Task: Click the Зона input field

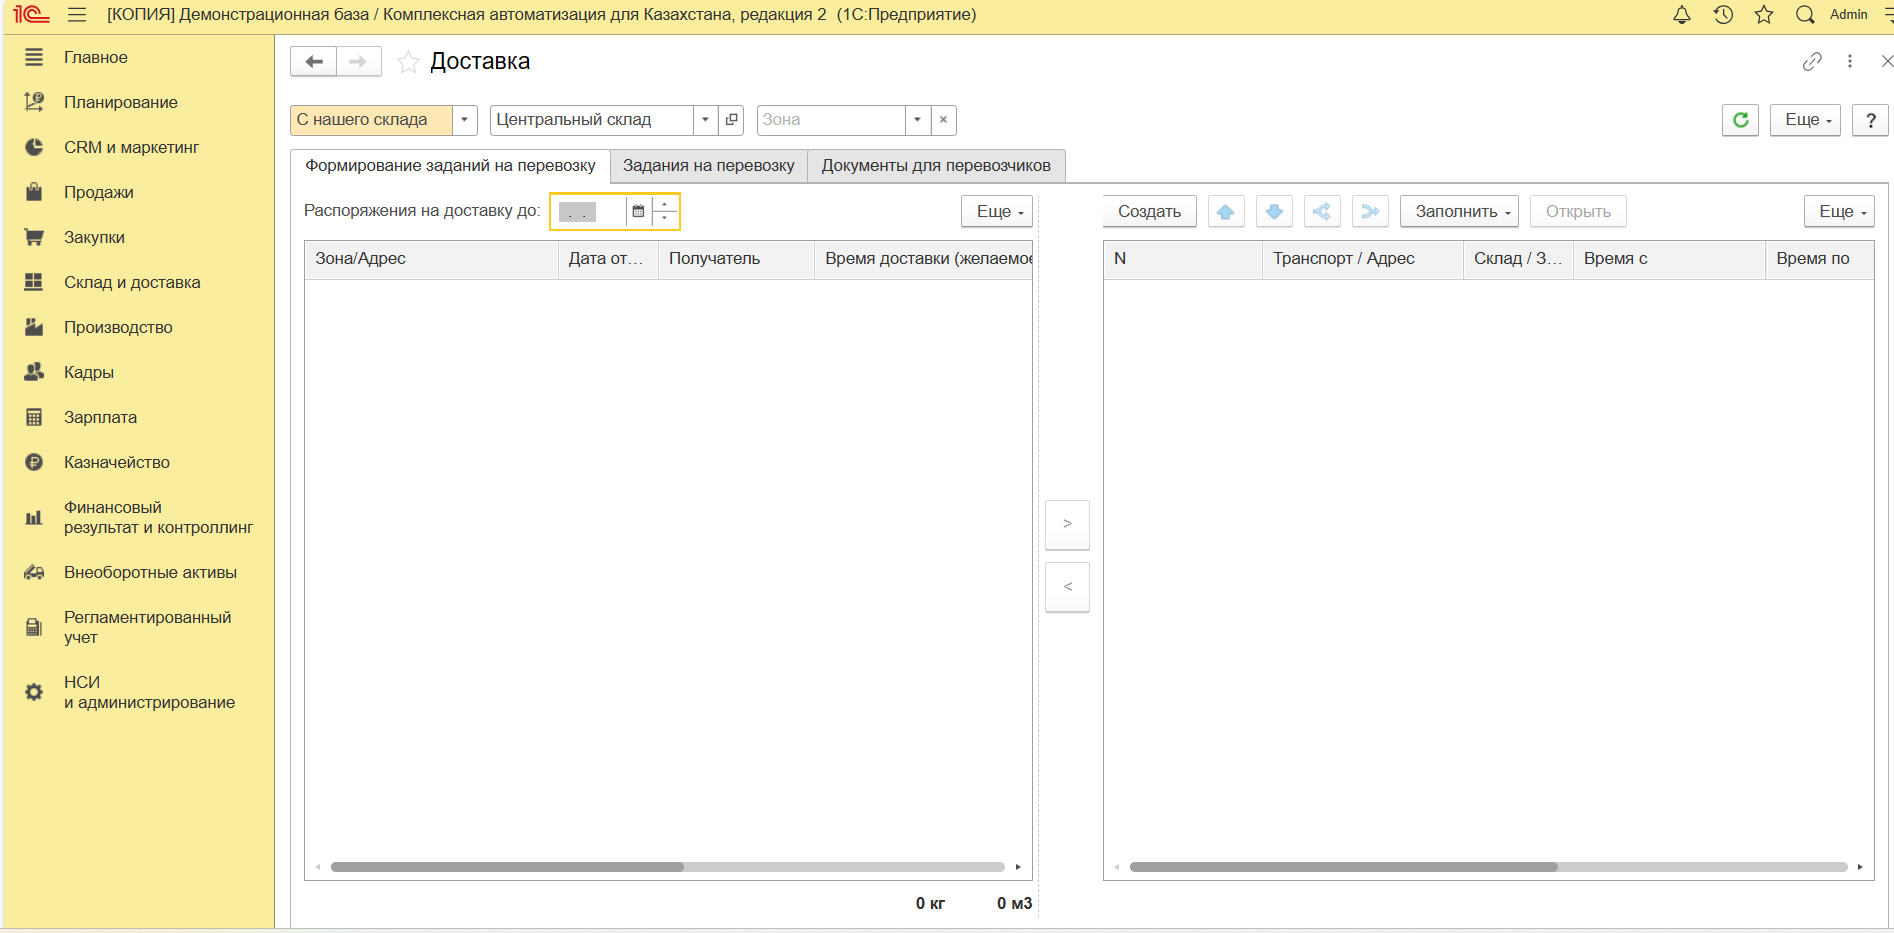Action: pyautogui.click(x=830, y=120)
